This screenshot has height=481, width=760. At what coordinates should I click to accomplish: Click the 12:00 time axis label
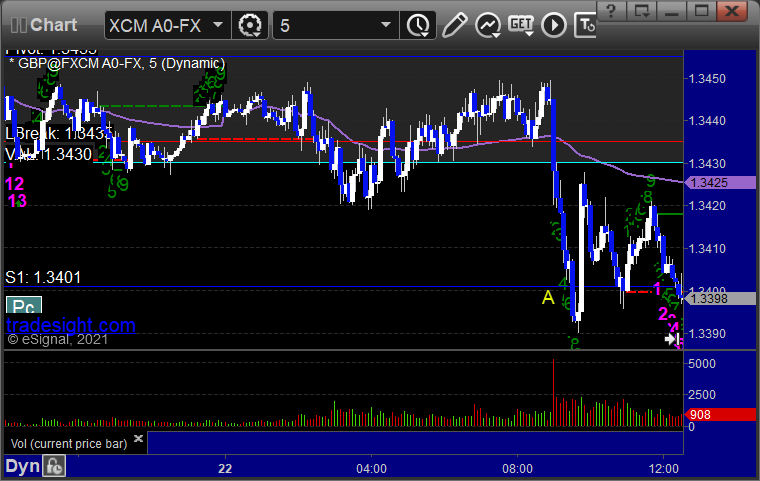(x=664, y=468)
